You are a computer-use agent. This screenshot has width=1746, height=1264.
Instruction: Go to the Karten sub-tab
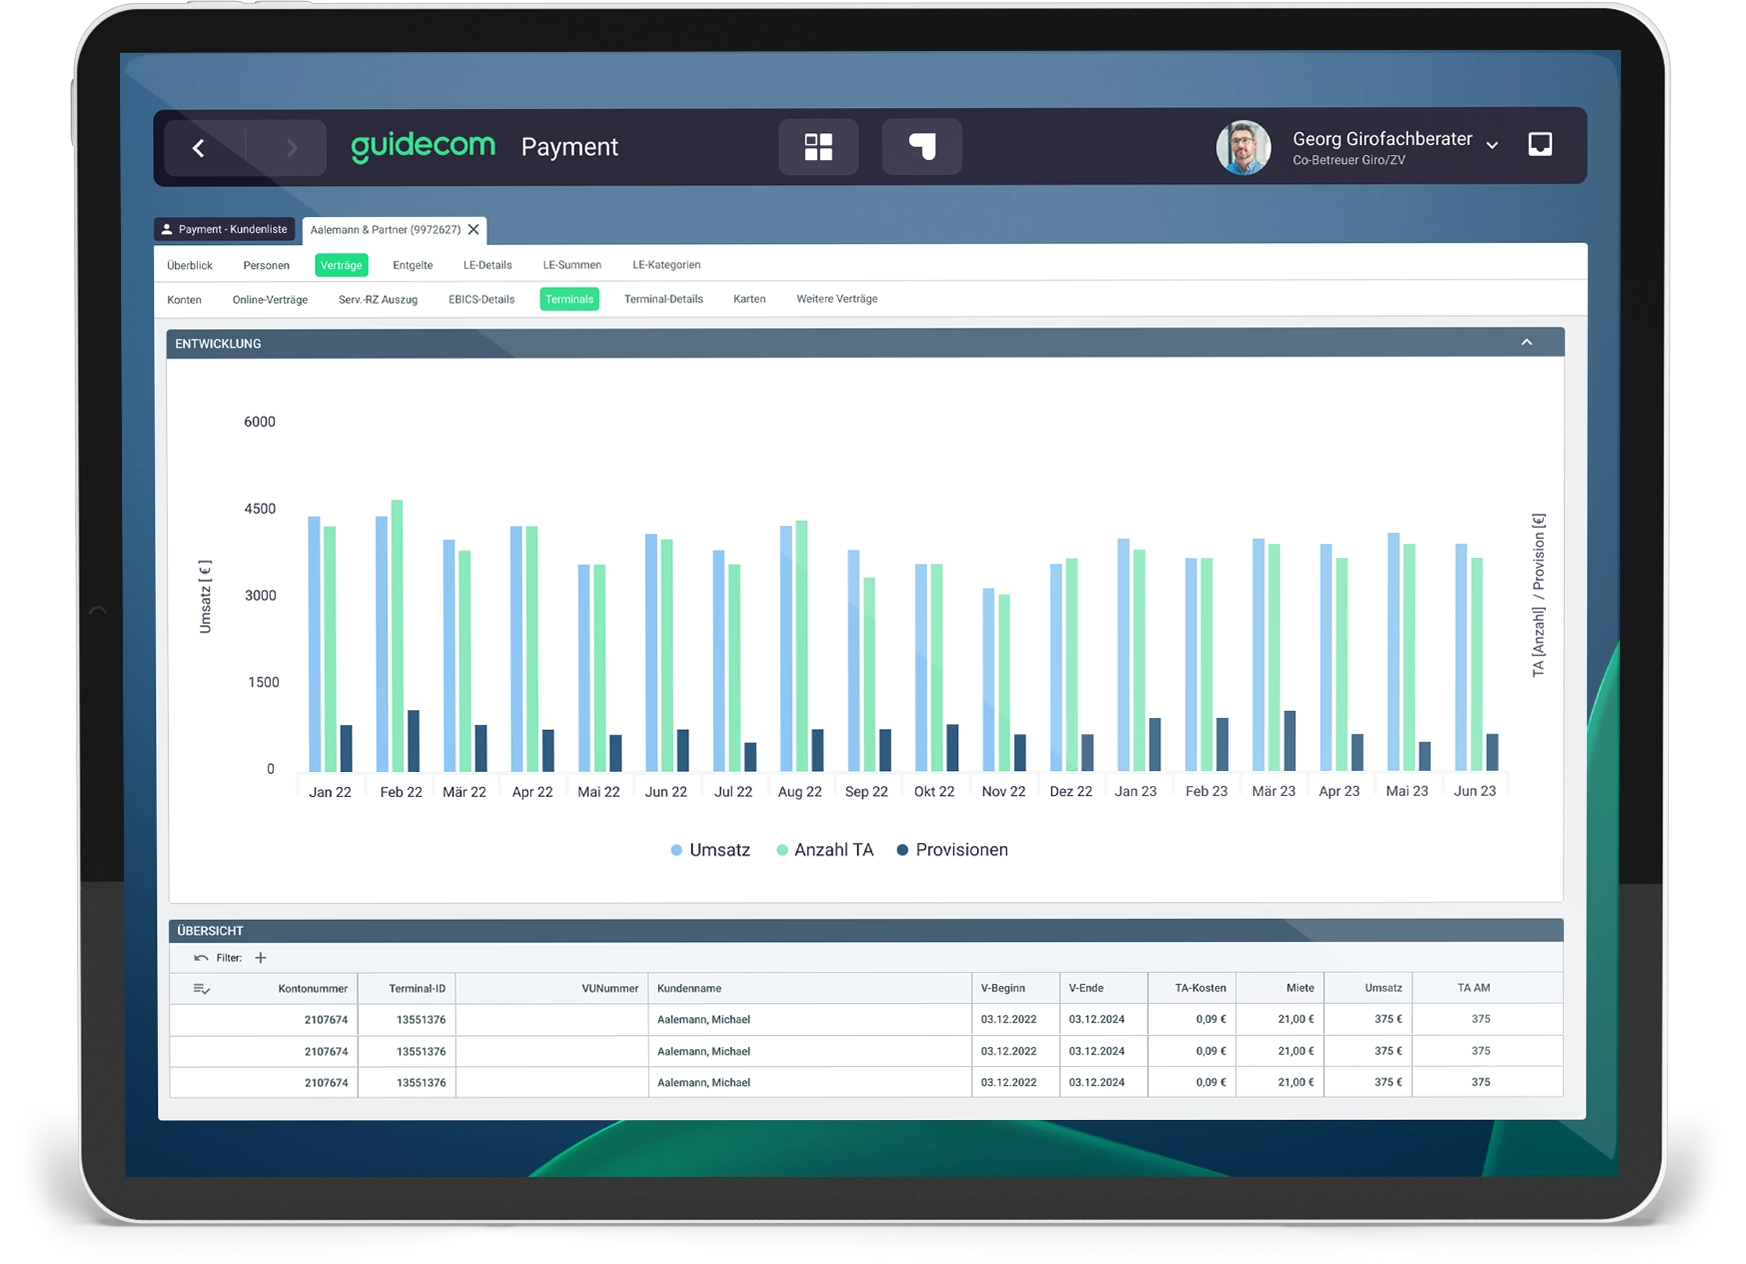tap(749, 300)
